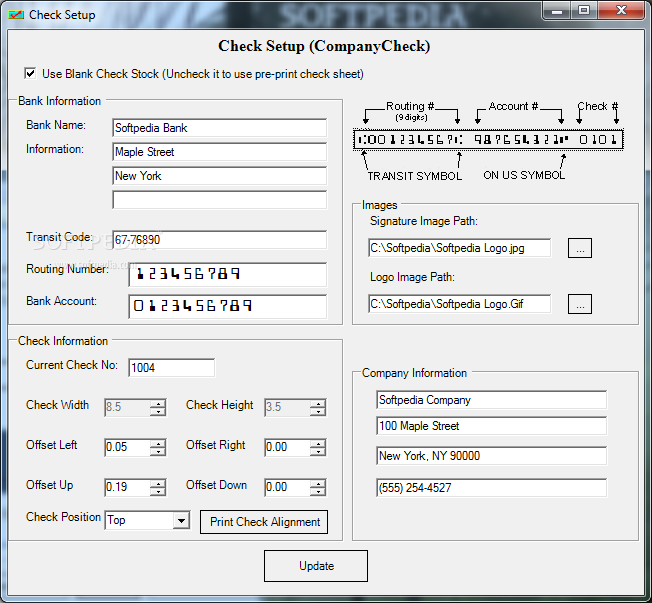Click the empty fourth bank information field
Image resolution: width=652 pixels, height=603 pixels.
click(220, 200)
